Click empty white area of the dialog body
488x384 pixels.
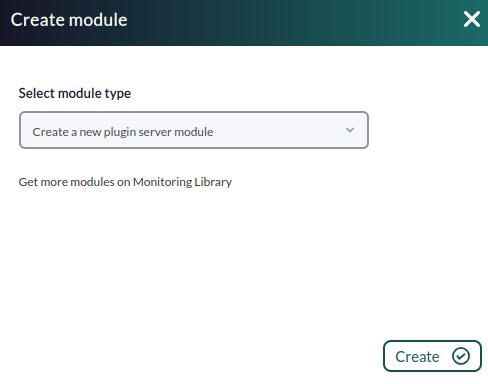233,267
